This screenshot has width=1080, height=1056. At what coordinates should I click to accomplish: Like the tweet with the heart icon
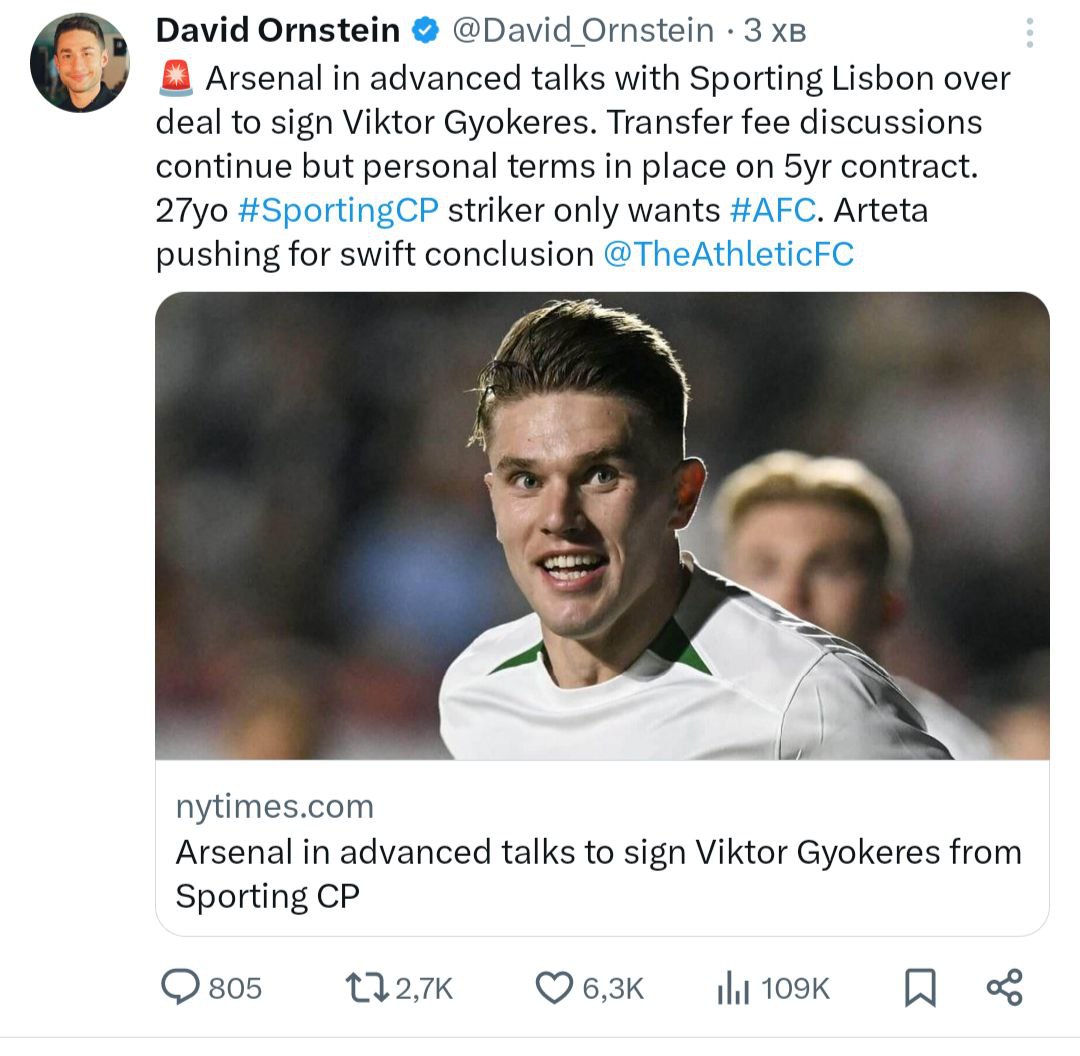553,988
